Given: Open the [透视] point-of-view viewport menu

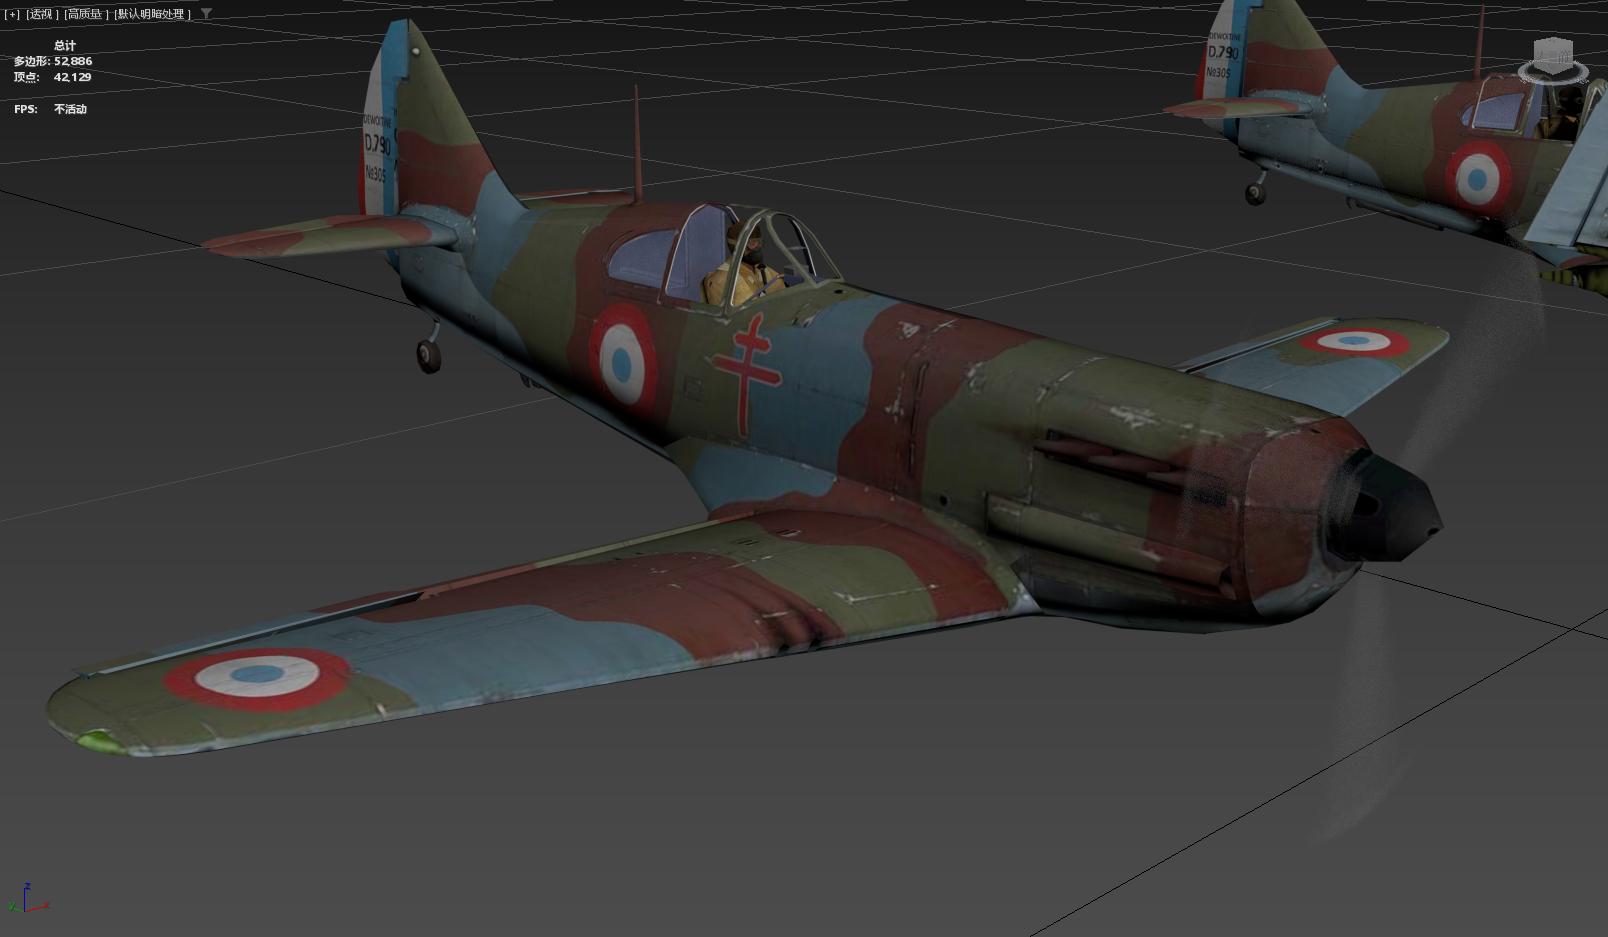Looking at the screenshot, I should [40, 15].
